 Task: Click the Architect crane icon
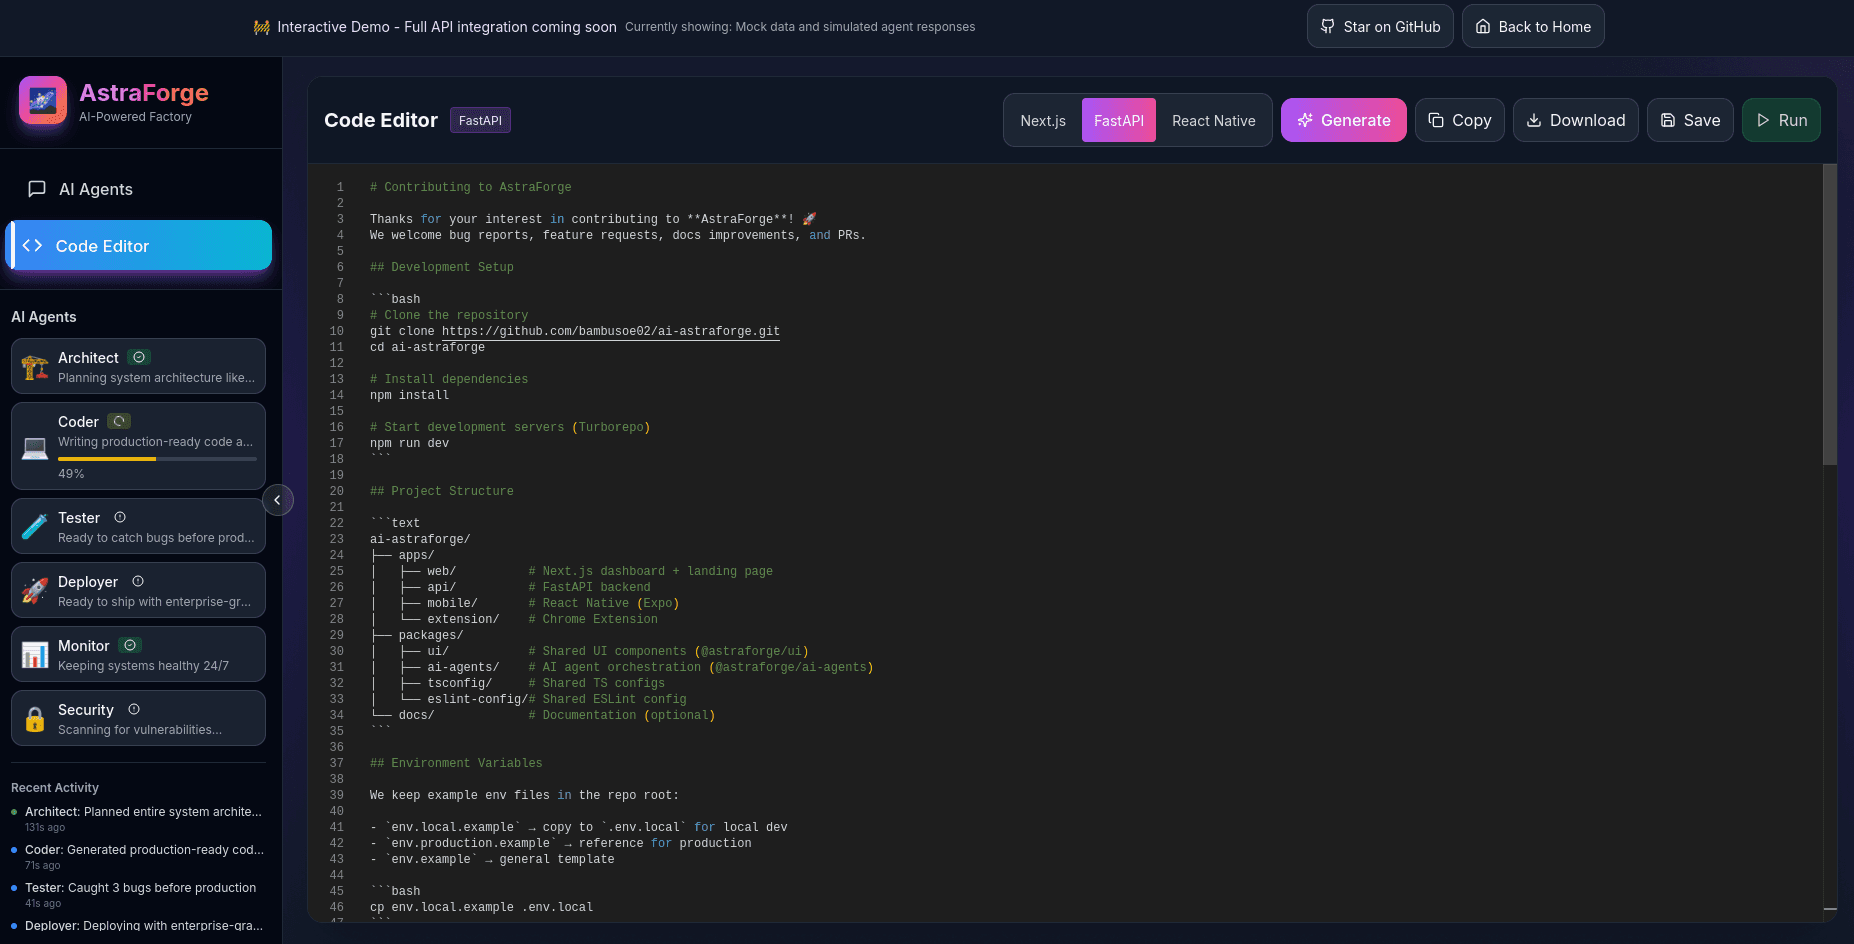[x=35, y=367]
